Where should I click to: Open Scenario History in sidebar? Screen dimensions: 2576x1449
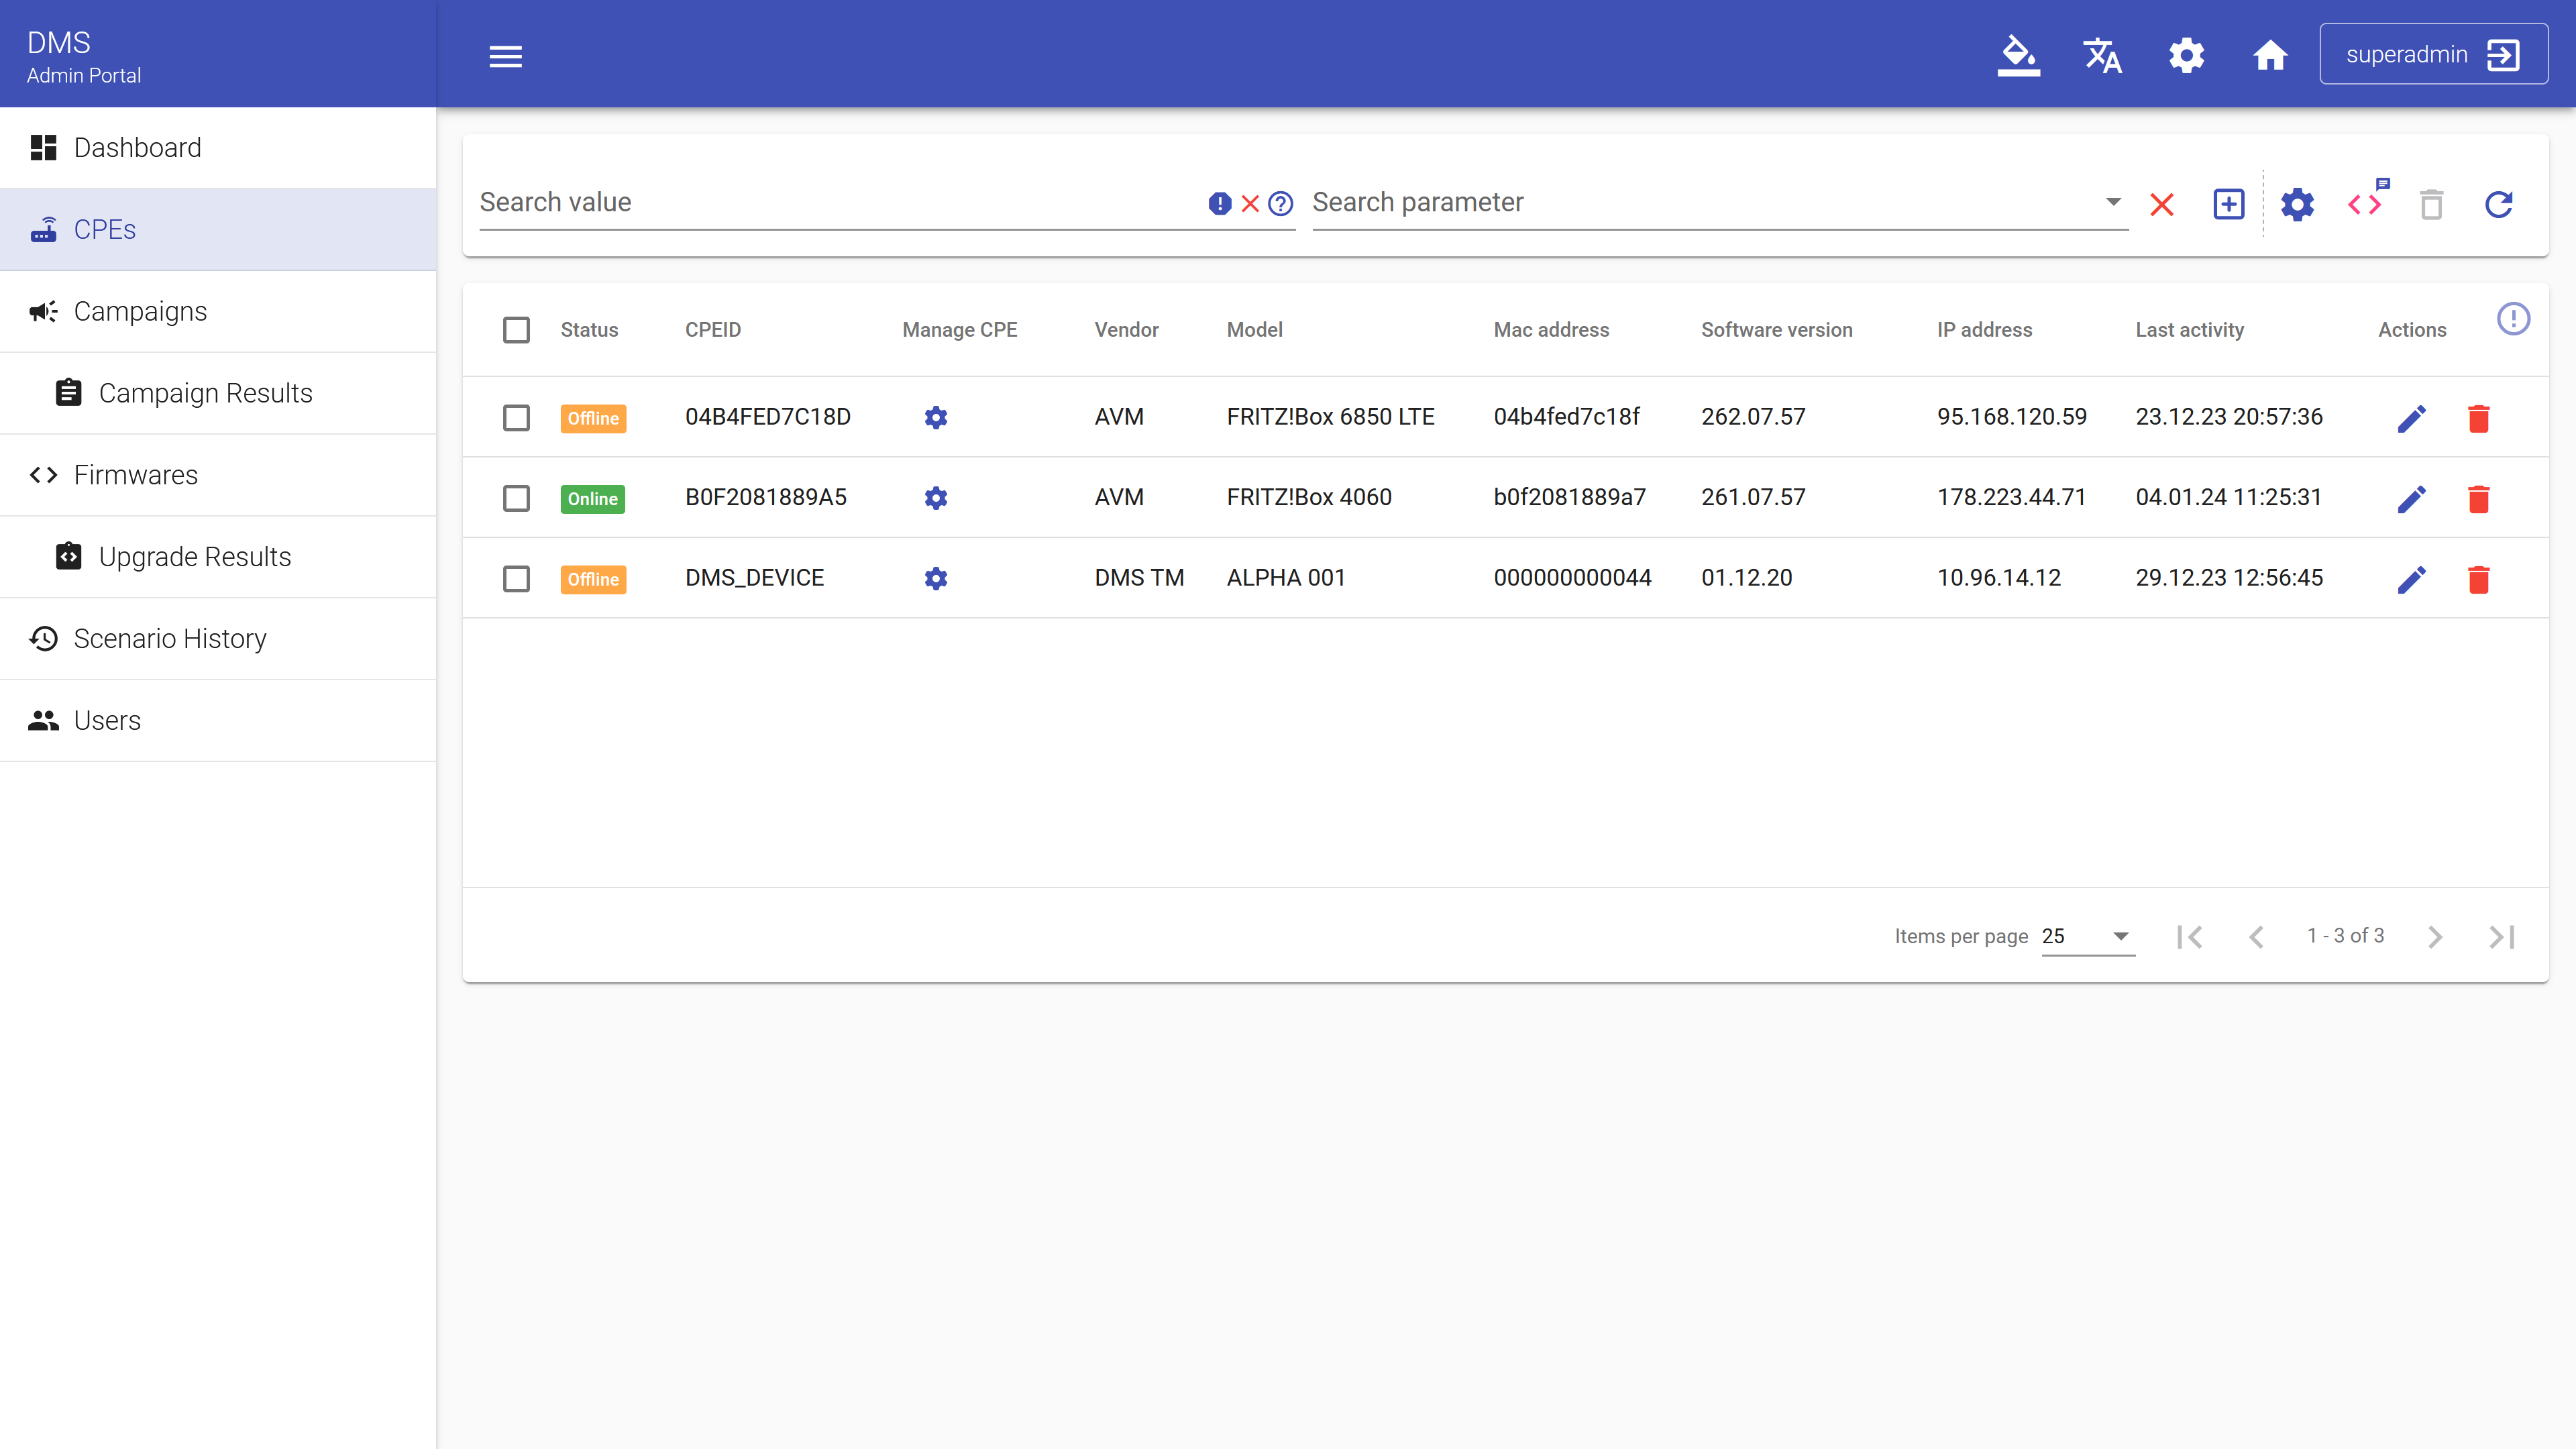170,638
